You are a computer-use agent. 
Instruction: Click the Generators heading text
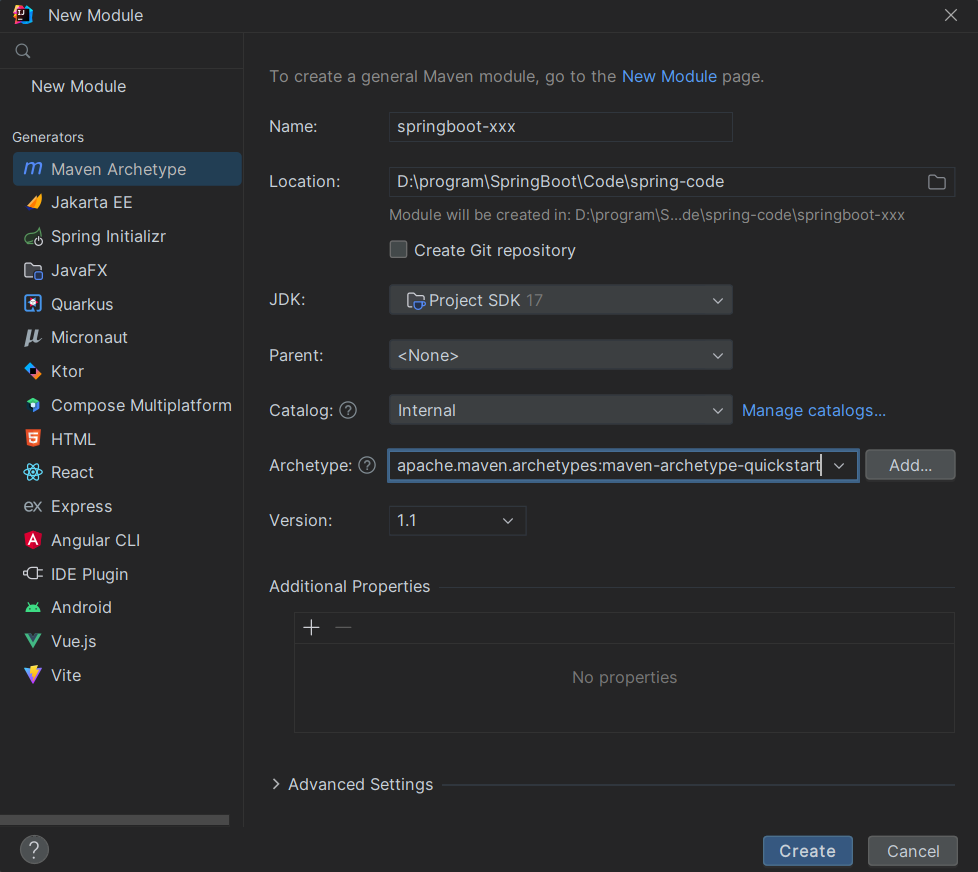tap(48, 137)
